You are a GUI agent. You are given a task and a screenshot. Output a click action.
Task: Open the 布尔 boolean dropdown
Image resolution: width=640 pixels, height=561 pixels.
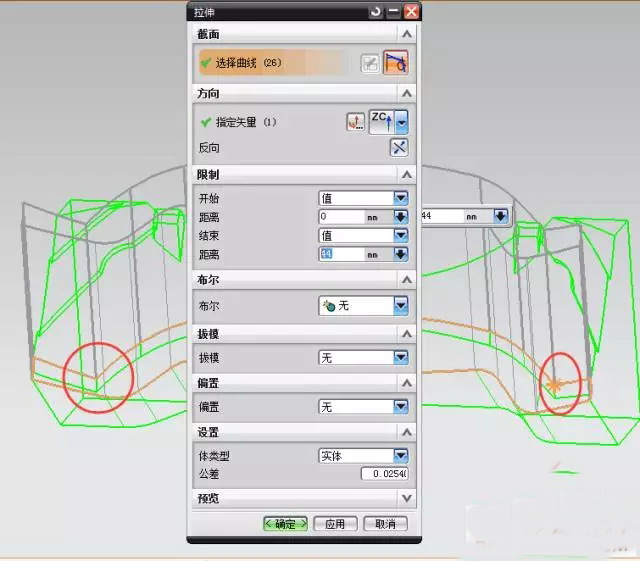click(401, 306)
